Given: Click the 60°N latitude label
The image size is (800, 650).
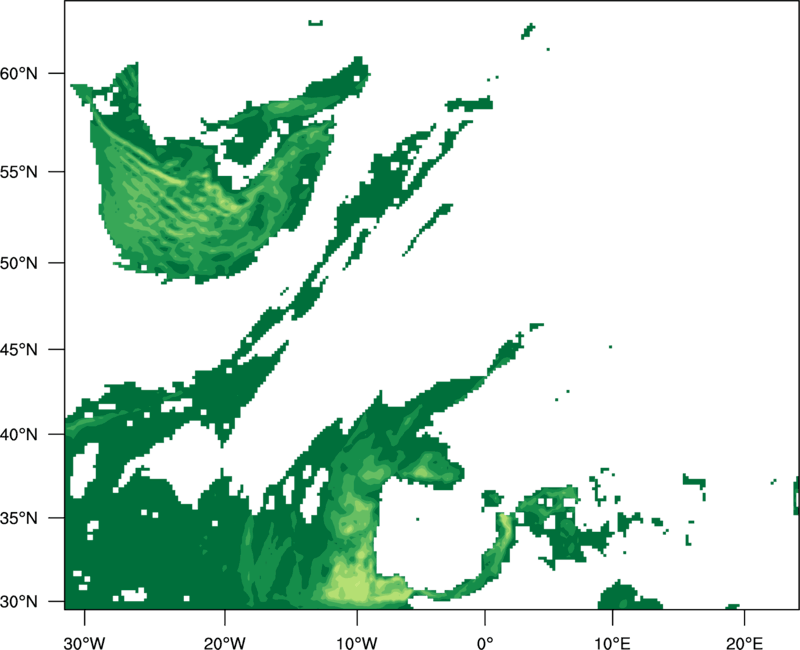Looking at the screenshot, I should click(x=19, y=74).
